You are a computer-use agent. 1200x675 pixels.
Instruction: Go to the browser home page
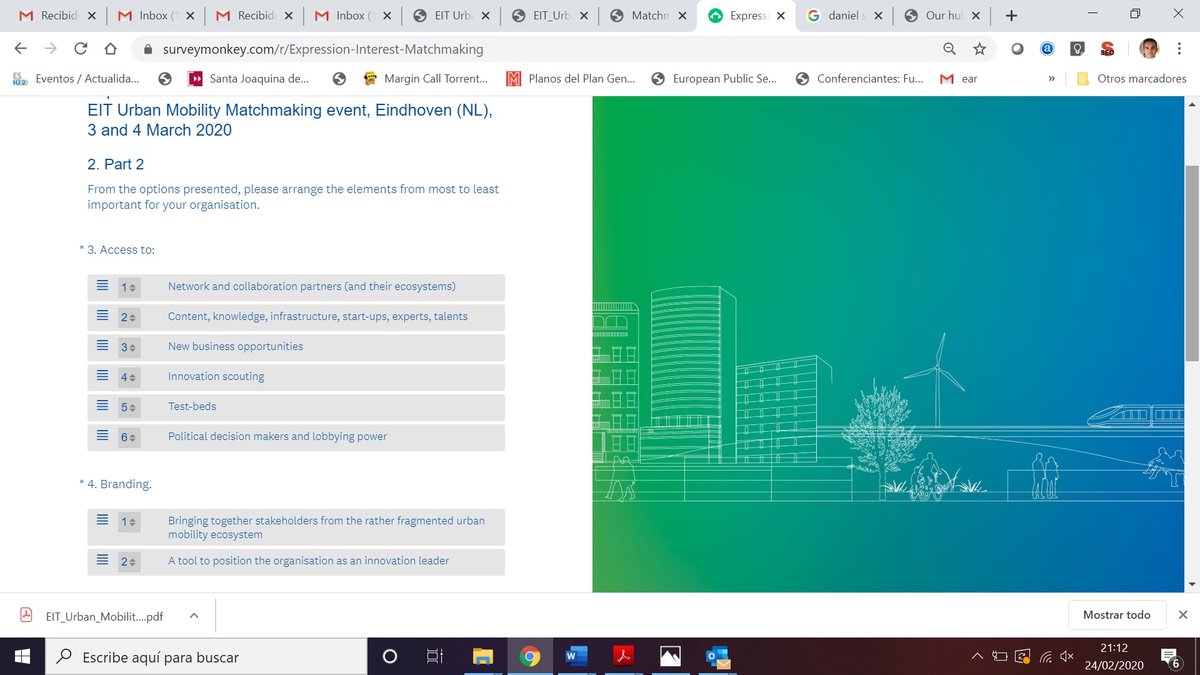[111, 48]
